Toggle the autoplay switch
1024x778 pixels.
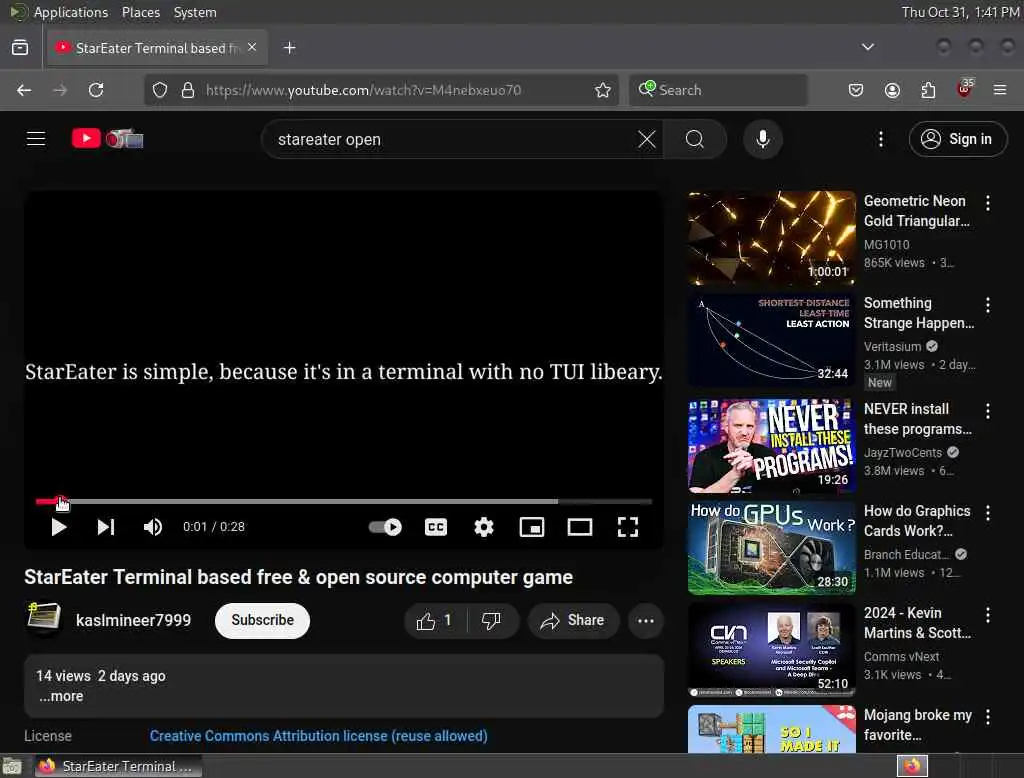385,527
